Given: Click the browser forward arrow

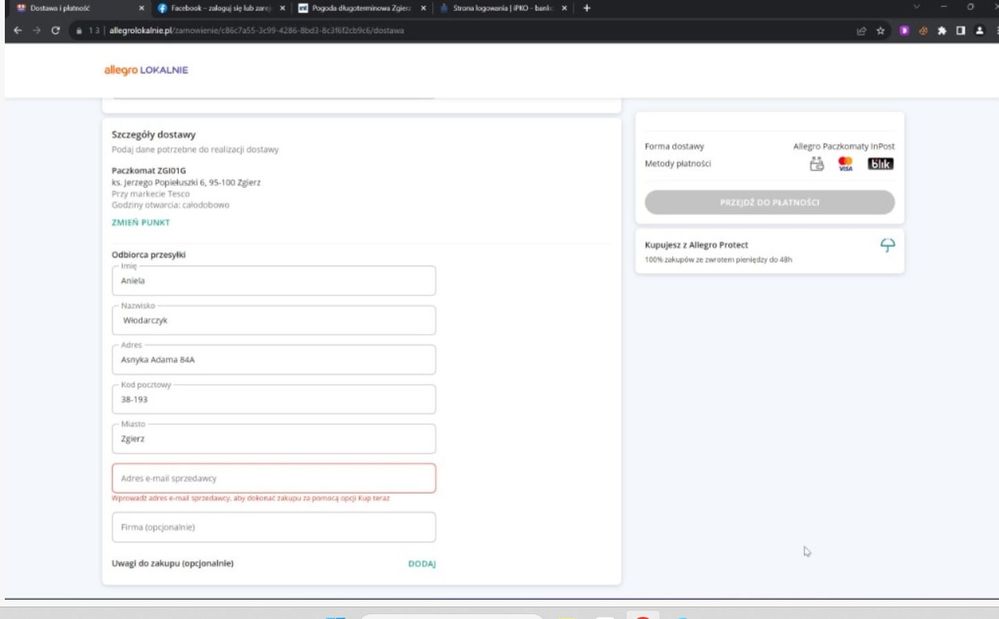Looking at the screenshot, I should [x=36, y=30].
